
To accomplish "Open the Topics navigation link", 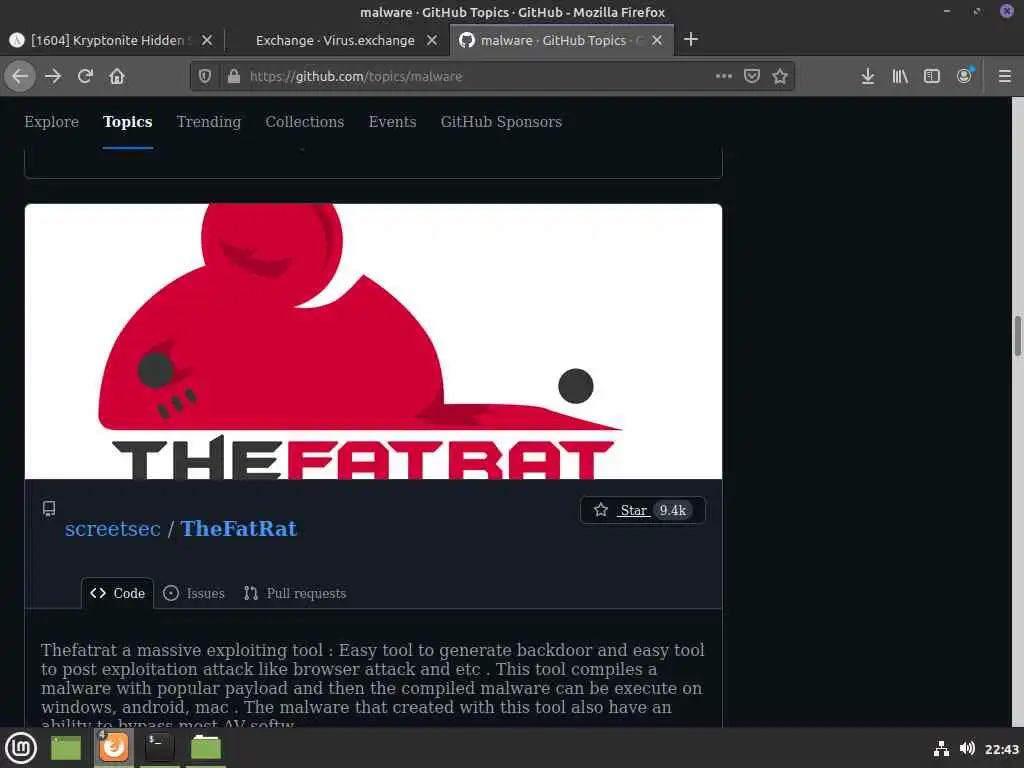I will [x=127, y=121].
